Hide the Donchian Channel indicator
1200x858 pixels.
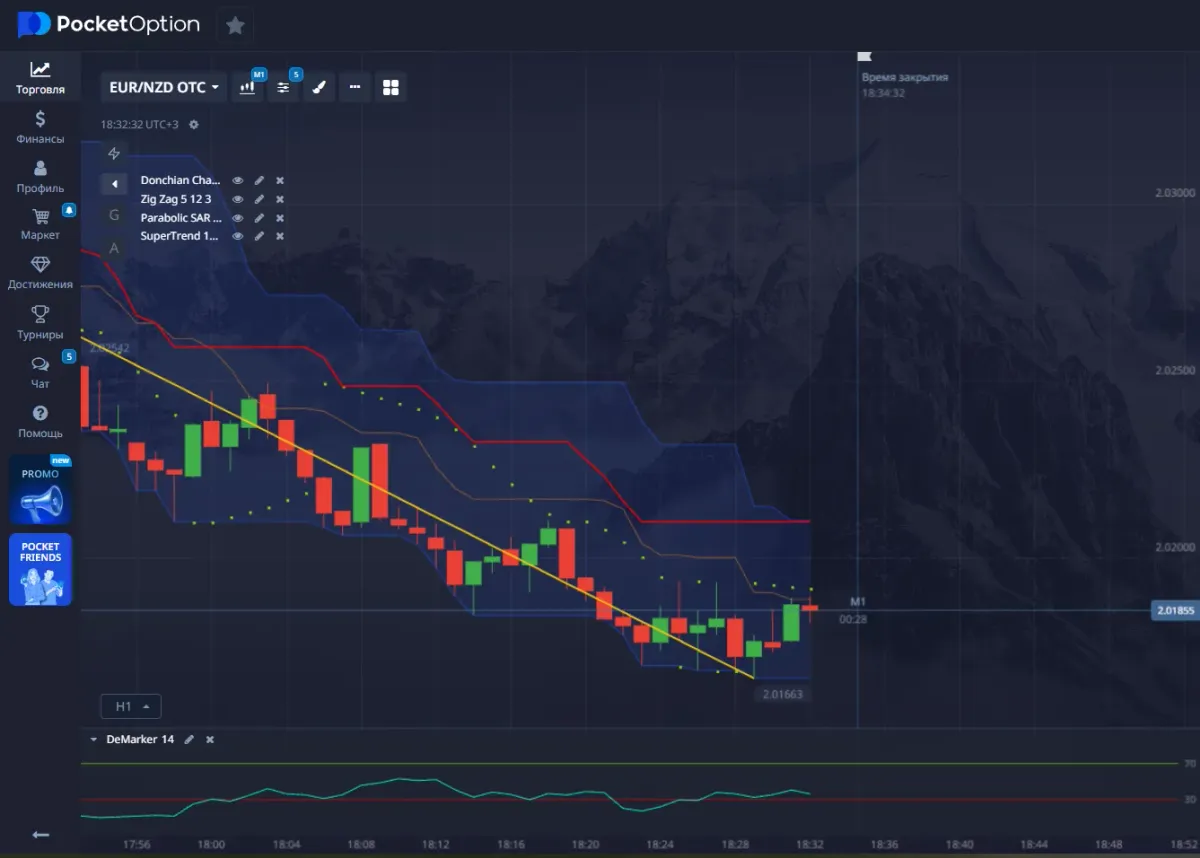point(237,180)
